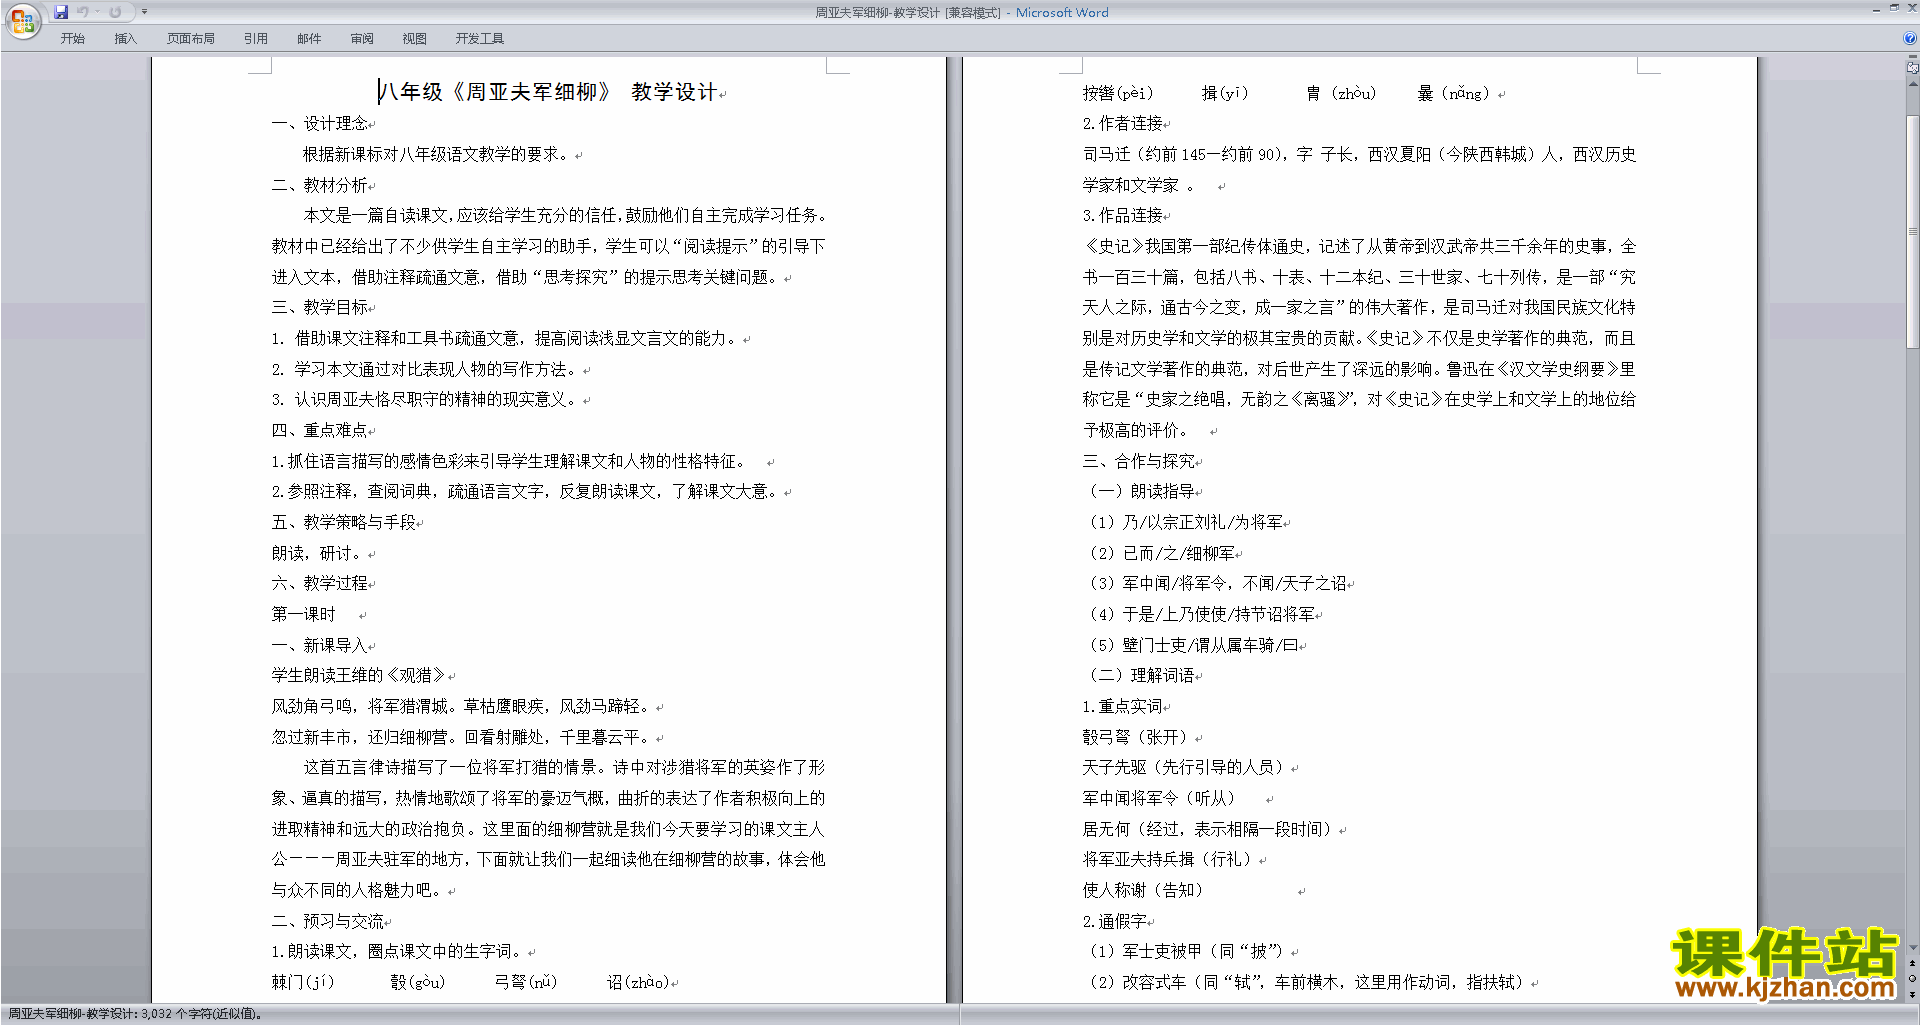Click the heading 六、教学过程

point(320,583)
